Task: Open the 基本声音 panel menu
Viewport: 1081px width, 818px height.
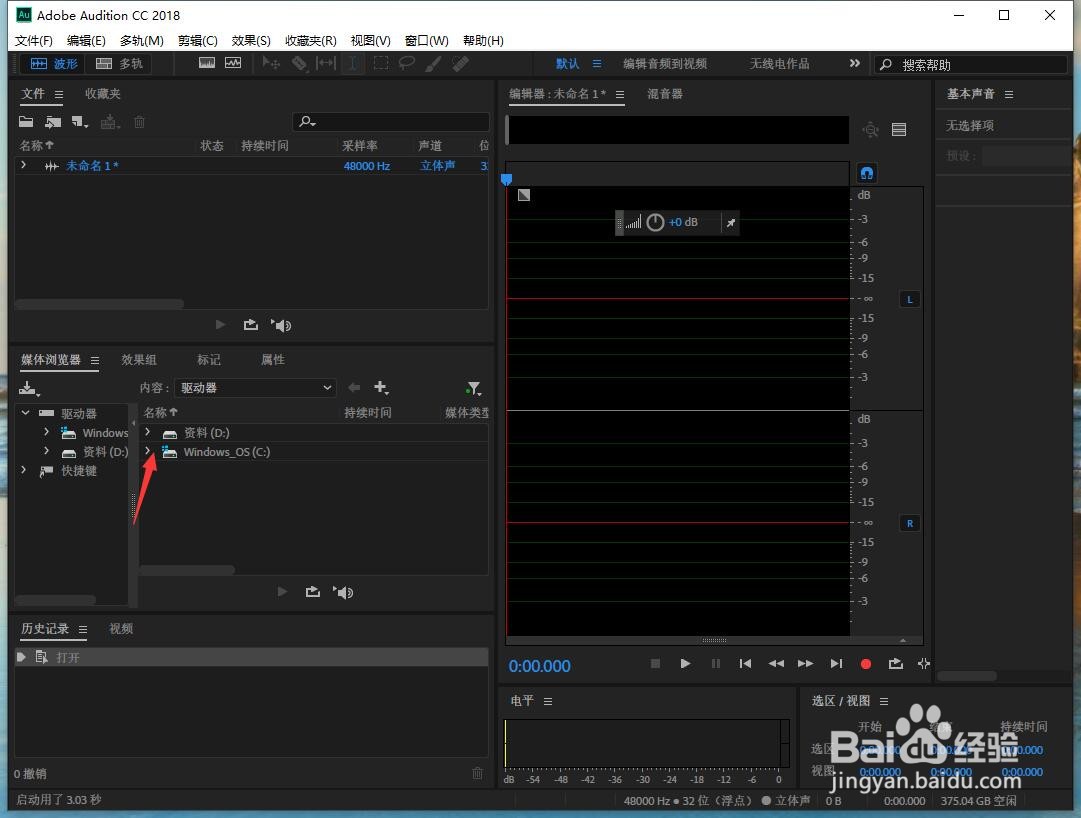Action: 1009,94
